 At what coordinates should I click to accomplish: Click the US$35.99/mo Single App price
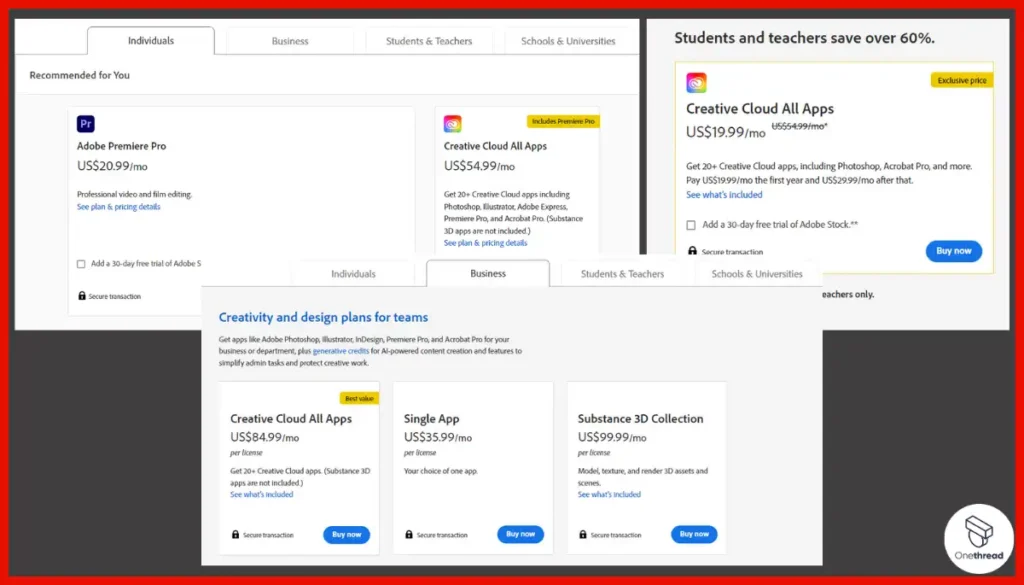click(x=438, y=437)
